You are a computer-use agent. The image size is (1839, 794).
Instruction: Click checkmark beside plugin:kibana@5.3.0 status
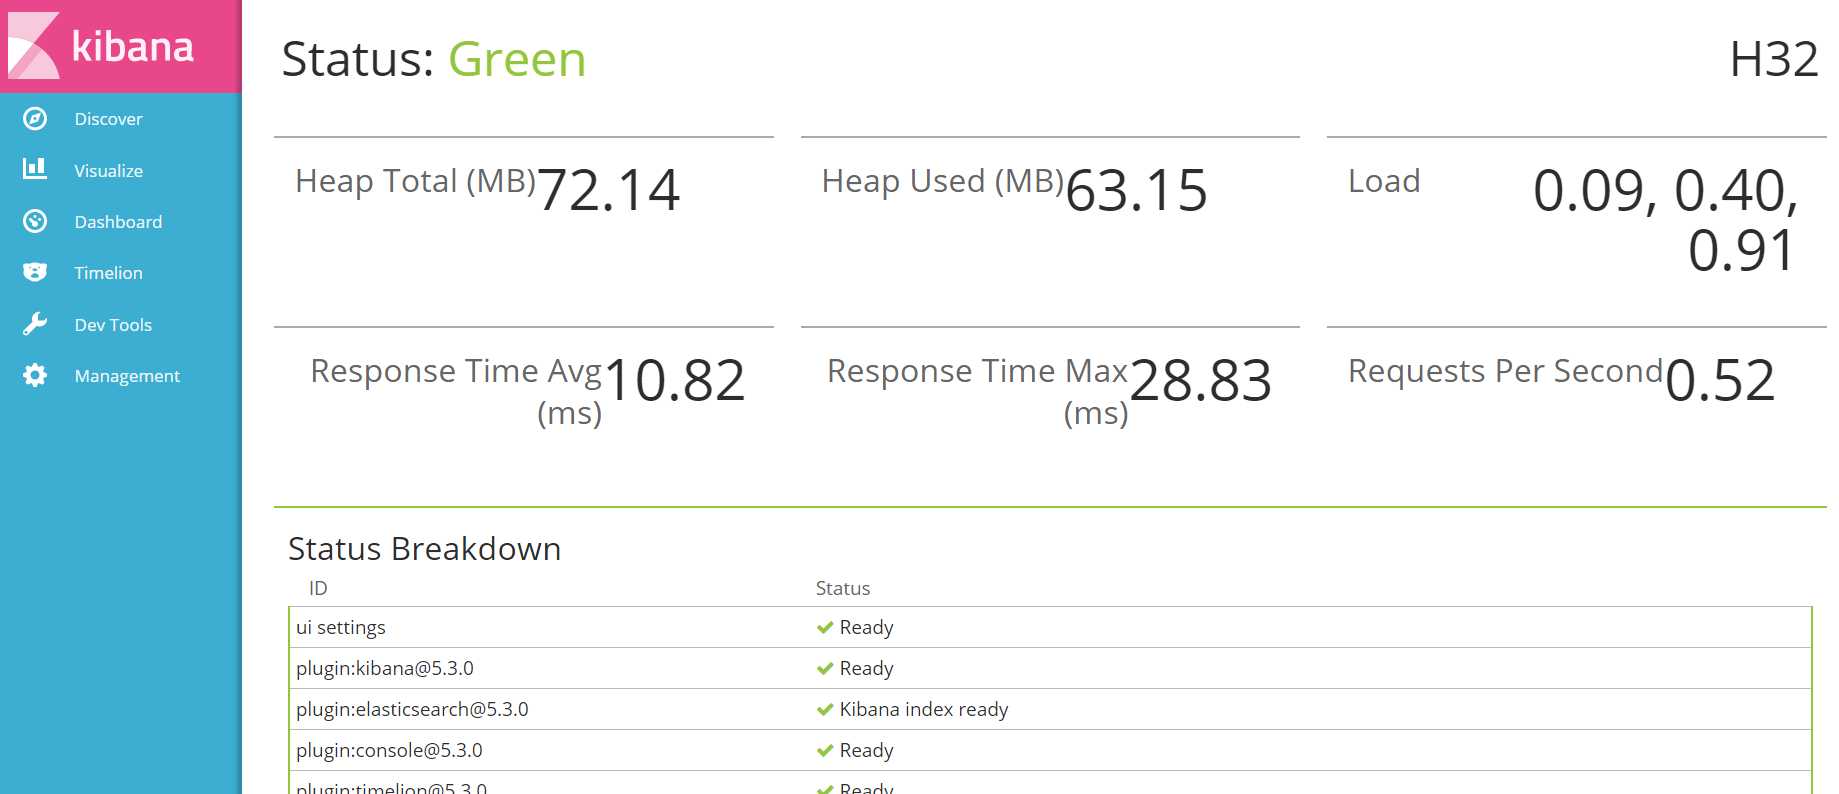[x=825, y=669]
